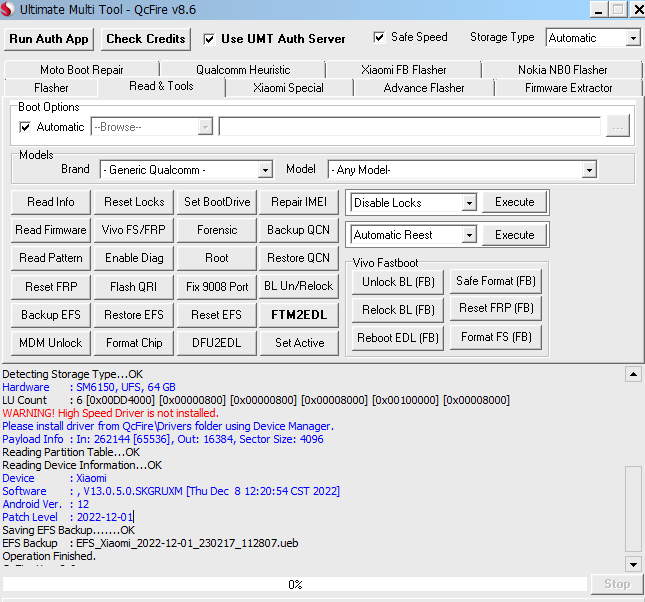Screen dimensions: 645x602
Task: Click Run Auth App button
Action: [49, 39]
